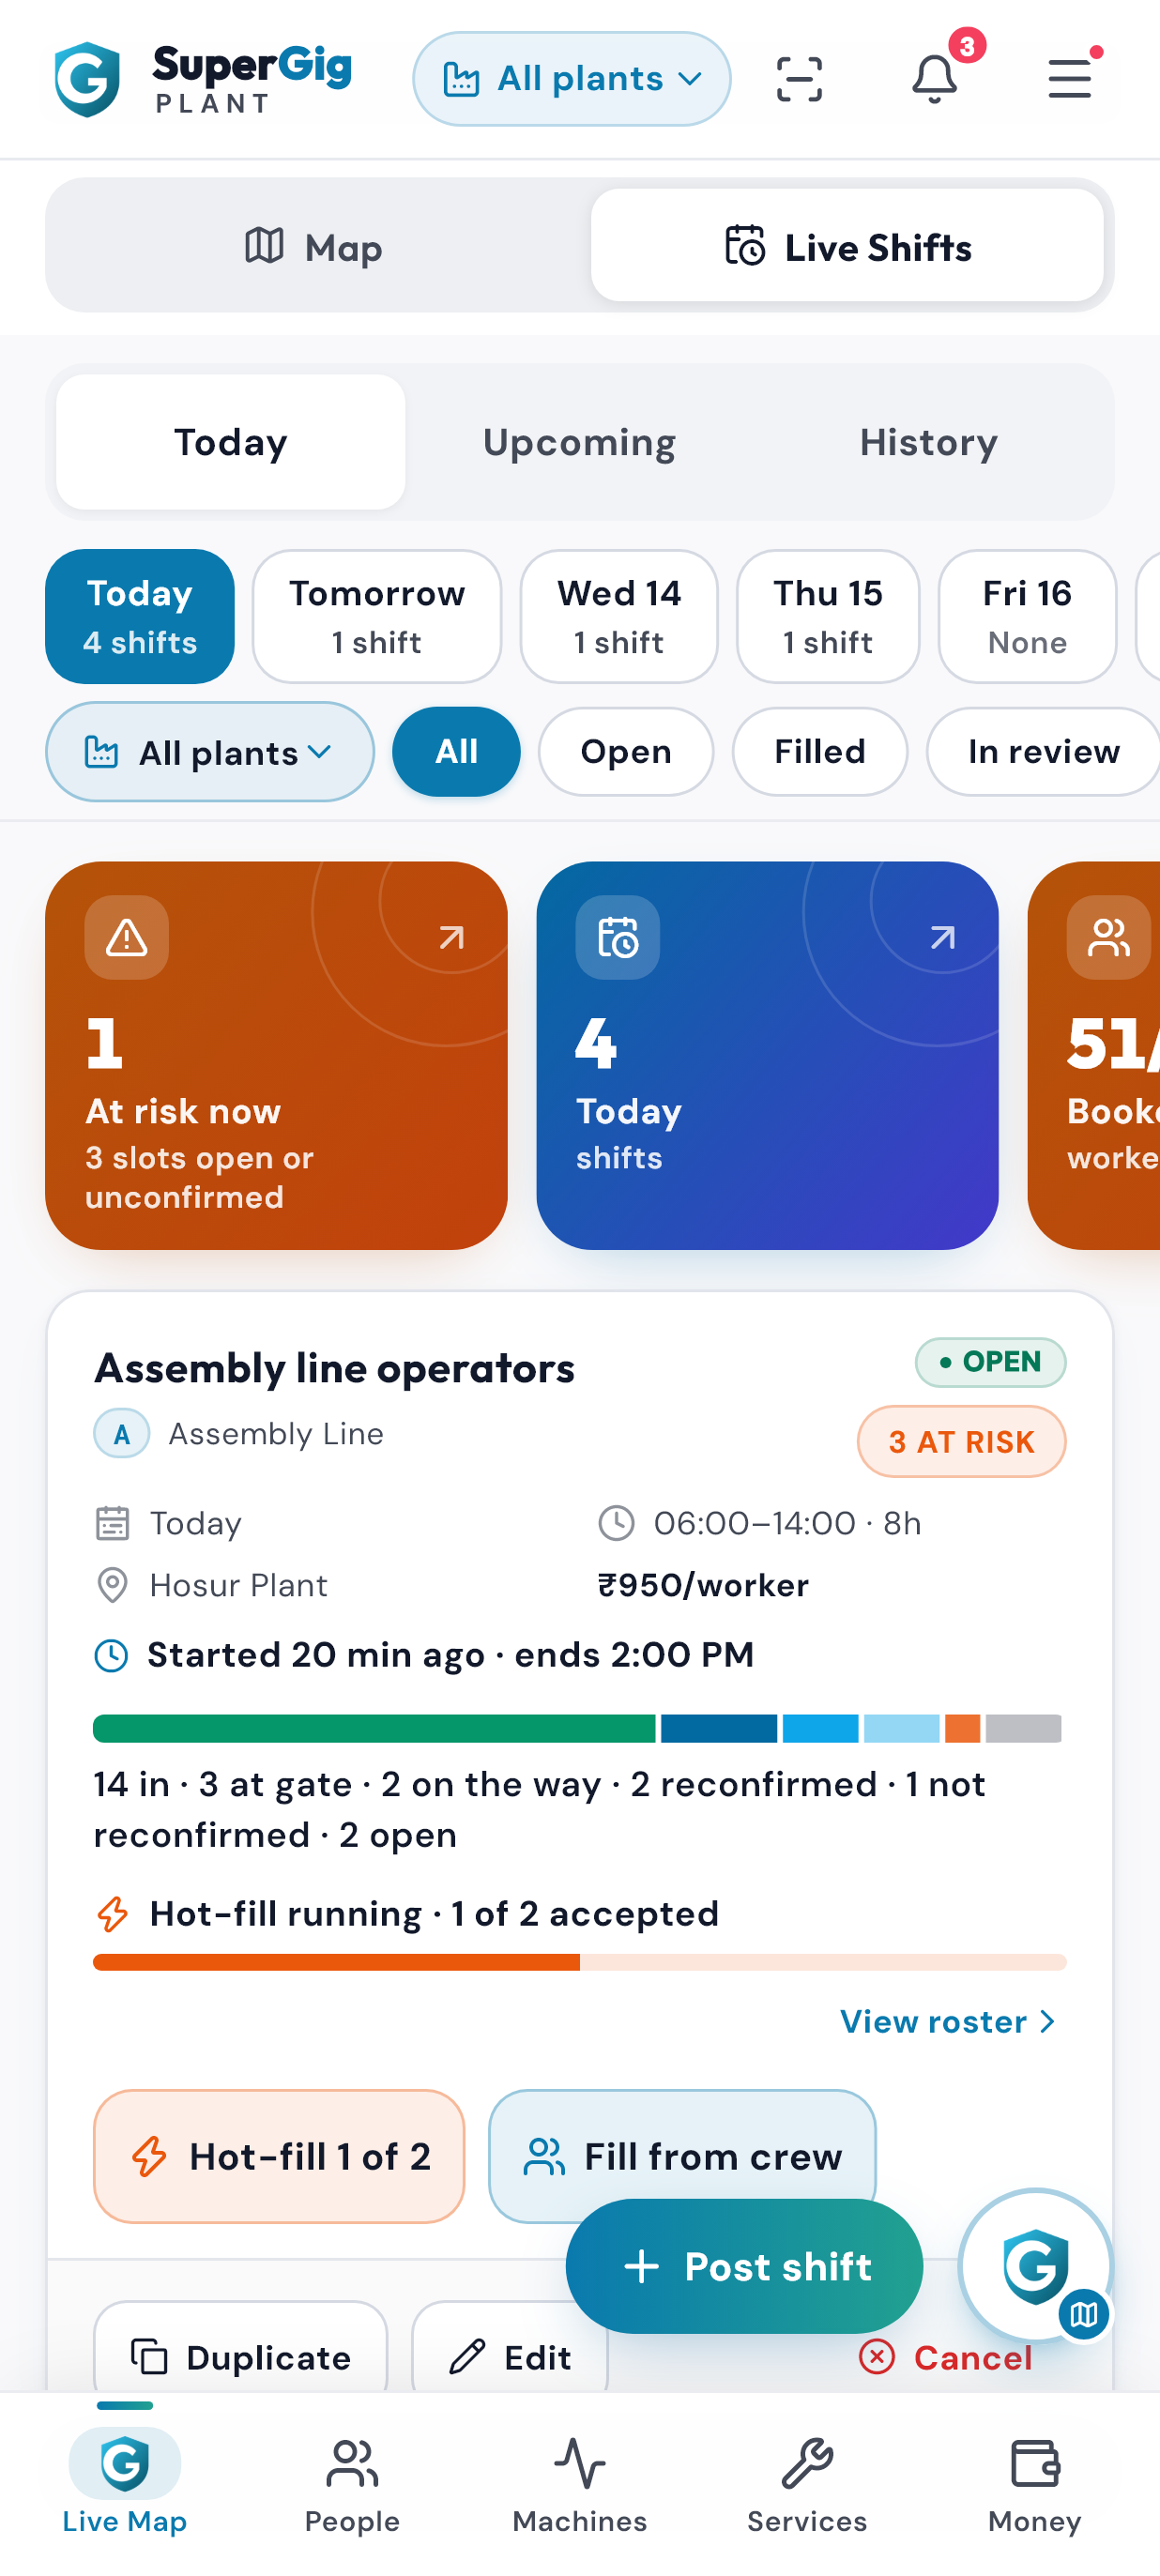The width and height of the screenshot is (1160, 2576).
Task: Tap the location pin beside Hosur Plant
Action: [112, 1585]
